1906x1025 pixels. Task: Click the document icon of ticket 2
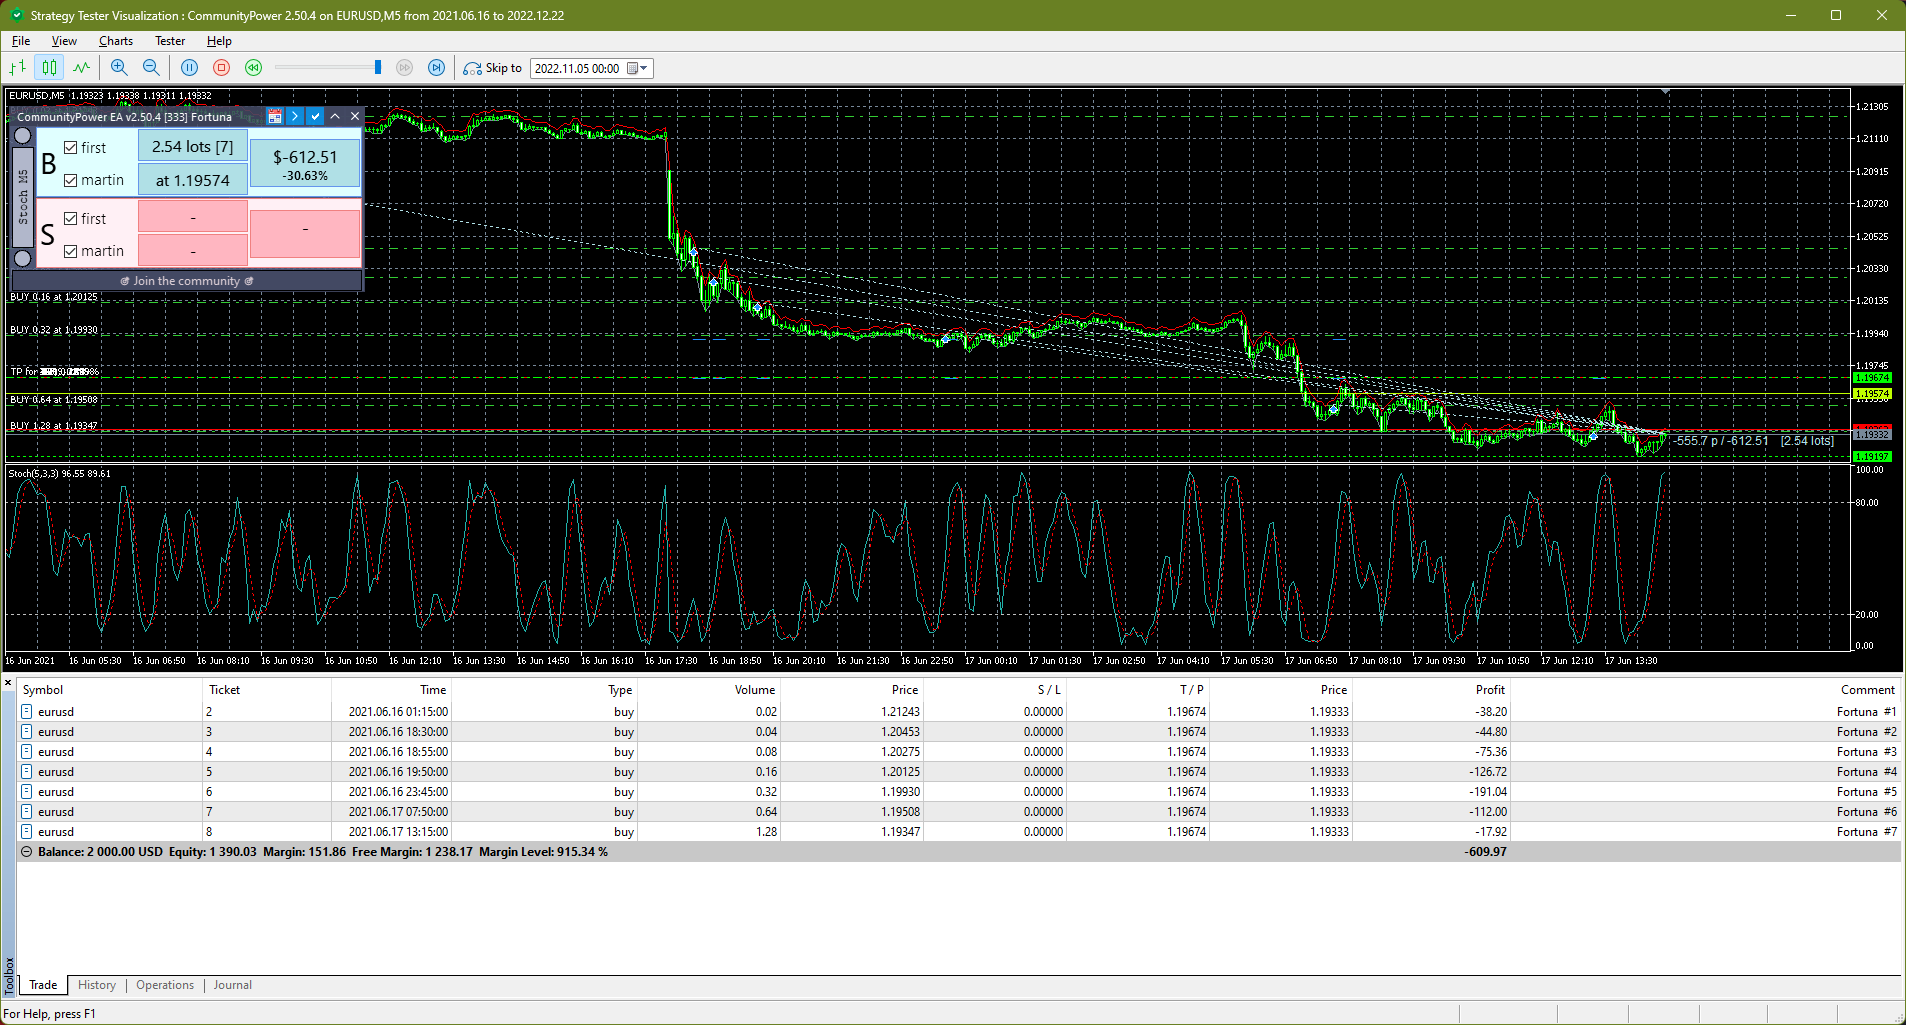[27, 712]
